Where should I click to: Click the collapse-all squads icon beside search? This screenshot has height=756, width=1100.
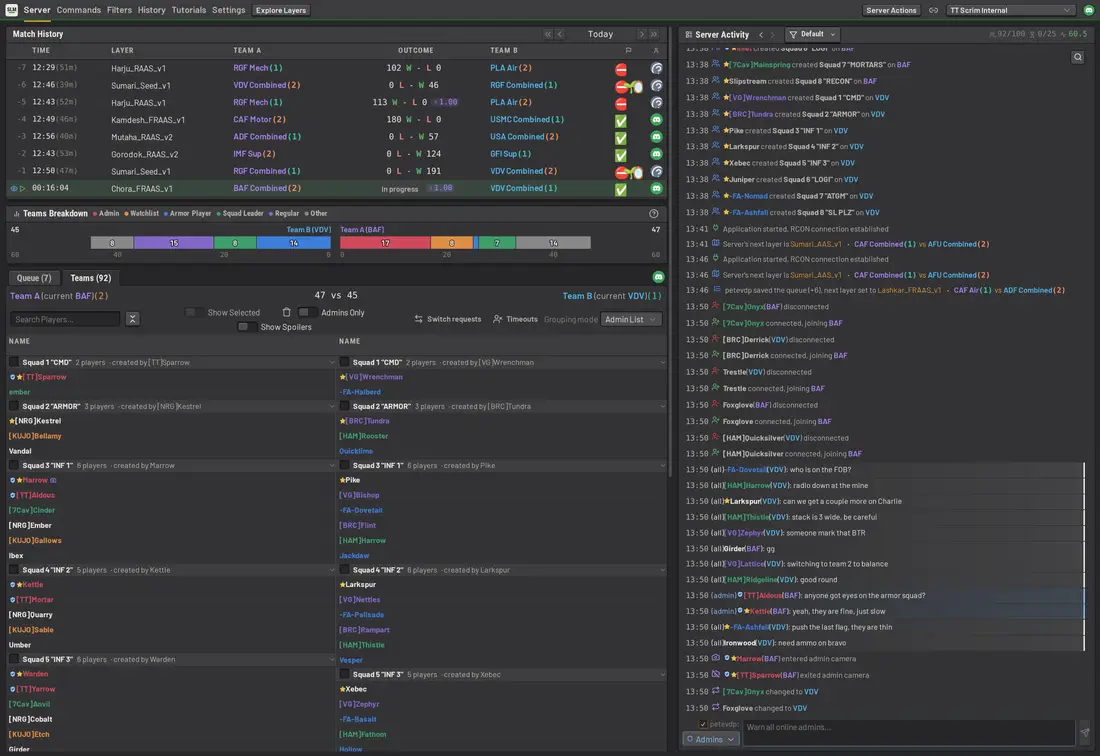[x=132, y=319]
